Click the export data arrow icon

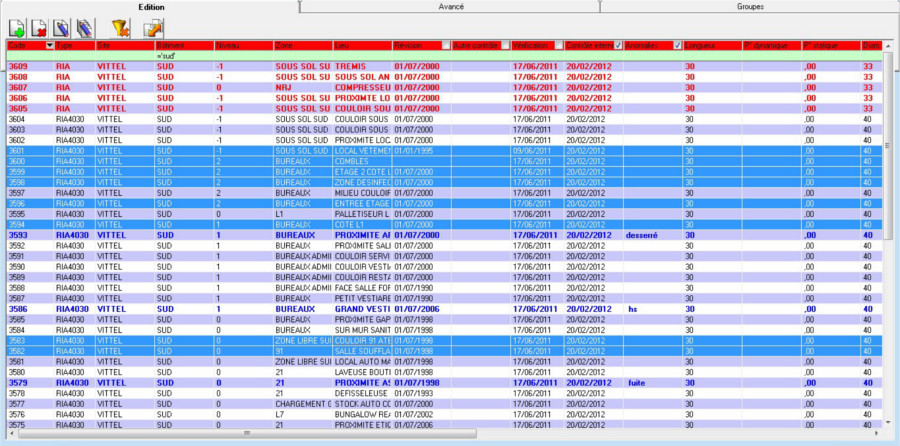(x=153, y=28)
